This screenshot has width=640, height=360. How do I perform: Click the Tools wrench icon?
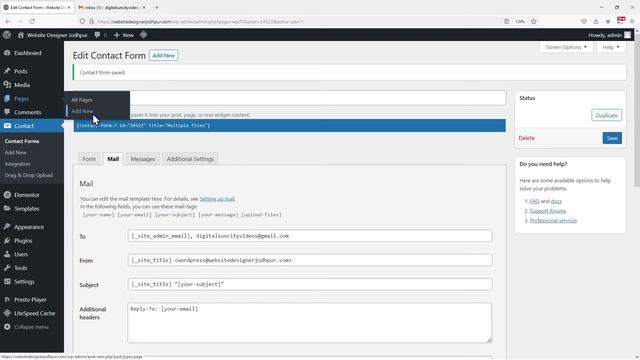tap(7, 268)
